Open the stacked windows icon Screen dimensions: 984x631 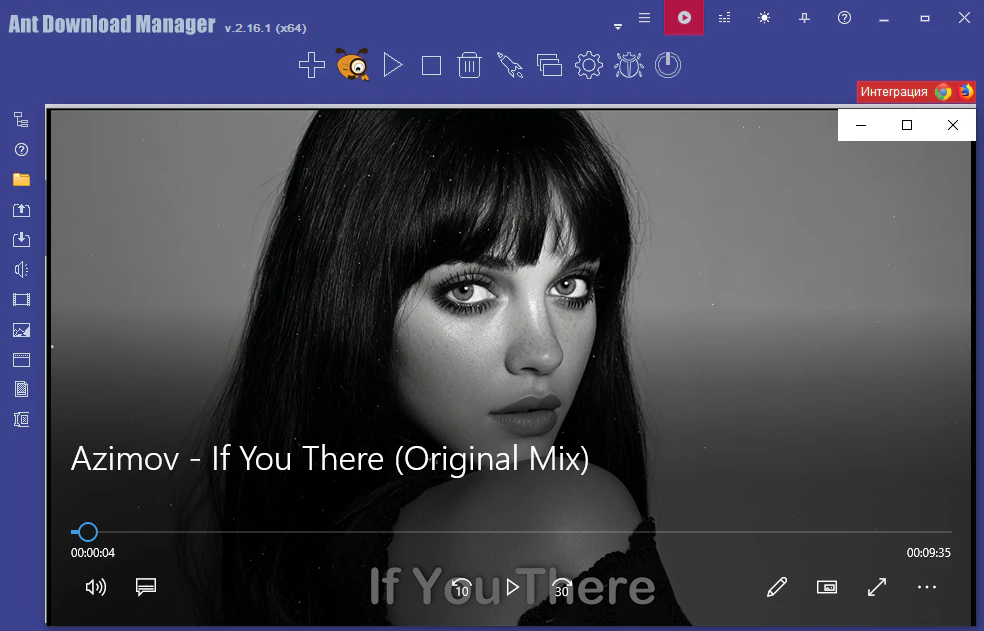click(x=549, y=65)
